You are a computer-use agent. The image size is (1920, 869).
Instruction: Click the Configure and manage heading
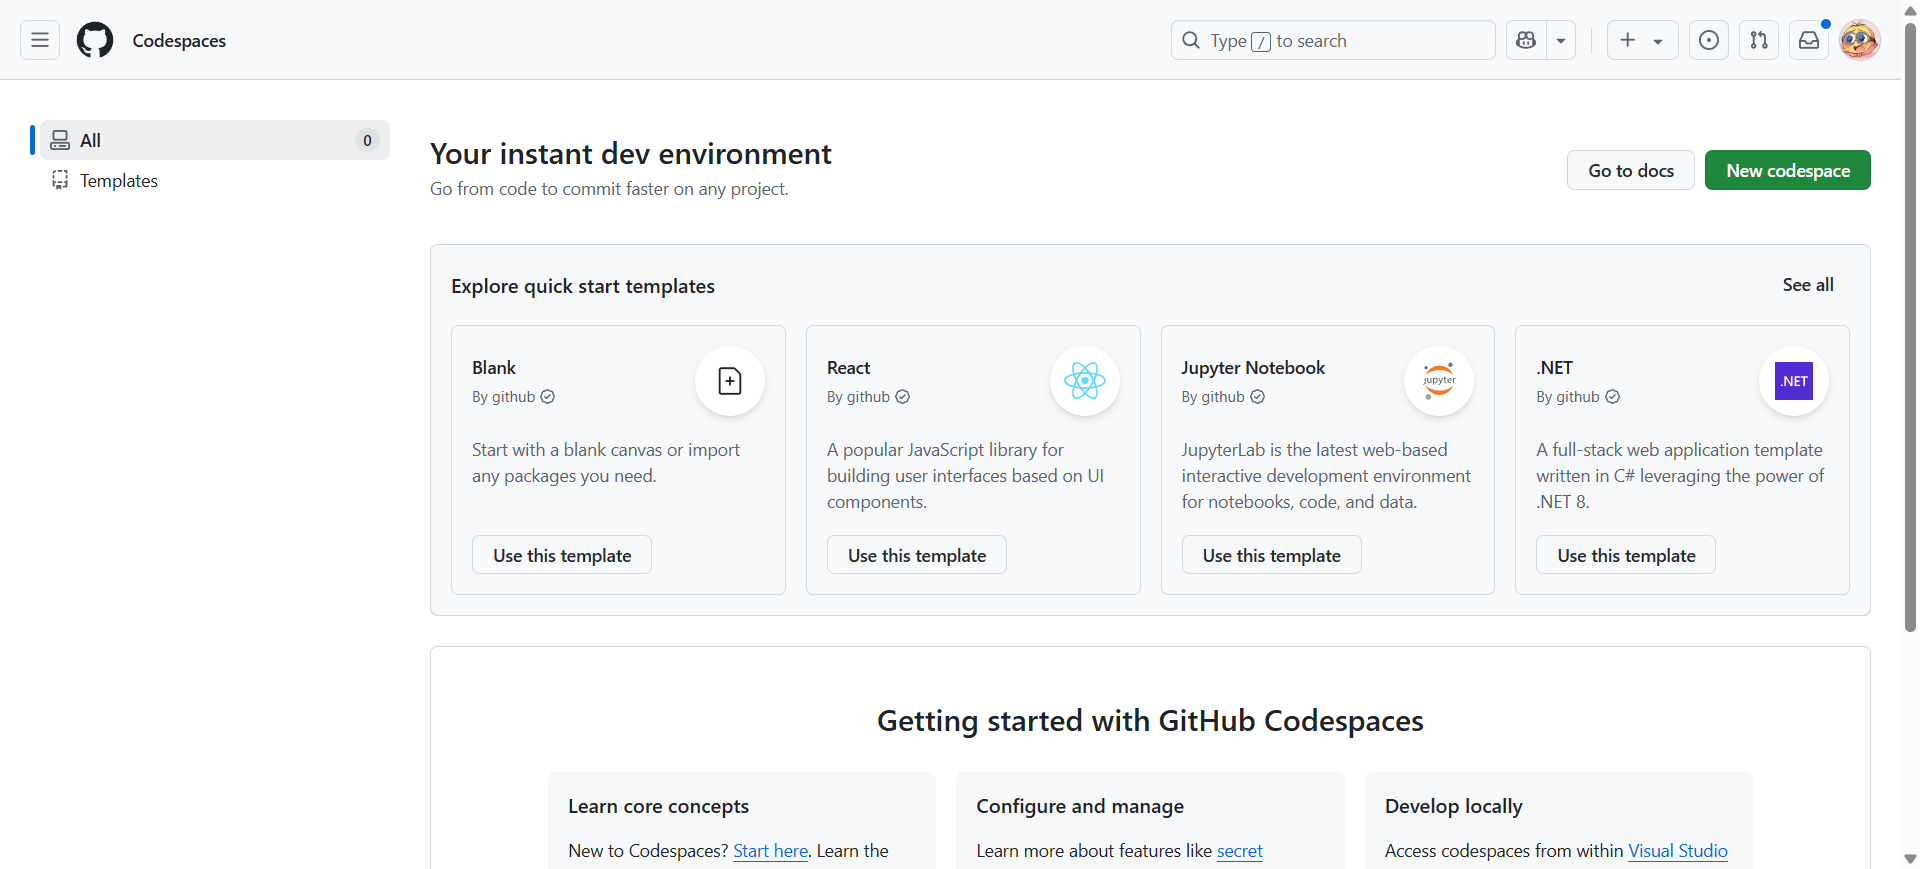click(x=1080, y=806)
